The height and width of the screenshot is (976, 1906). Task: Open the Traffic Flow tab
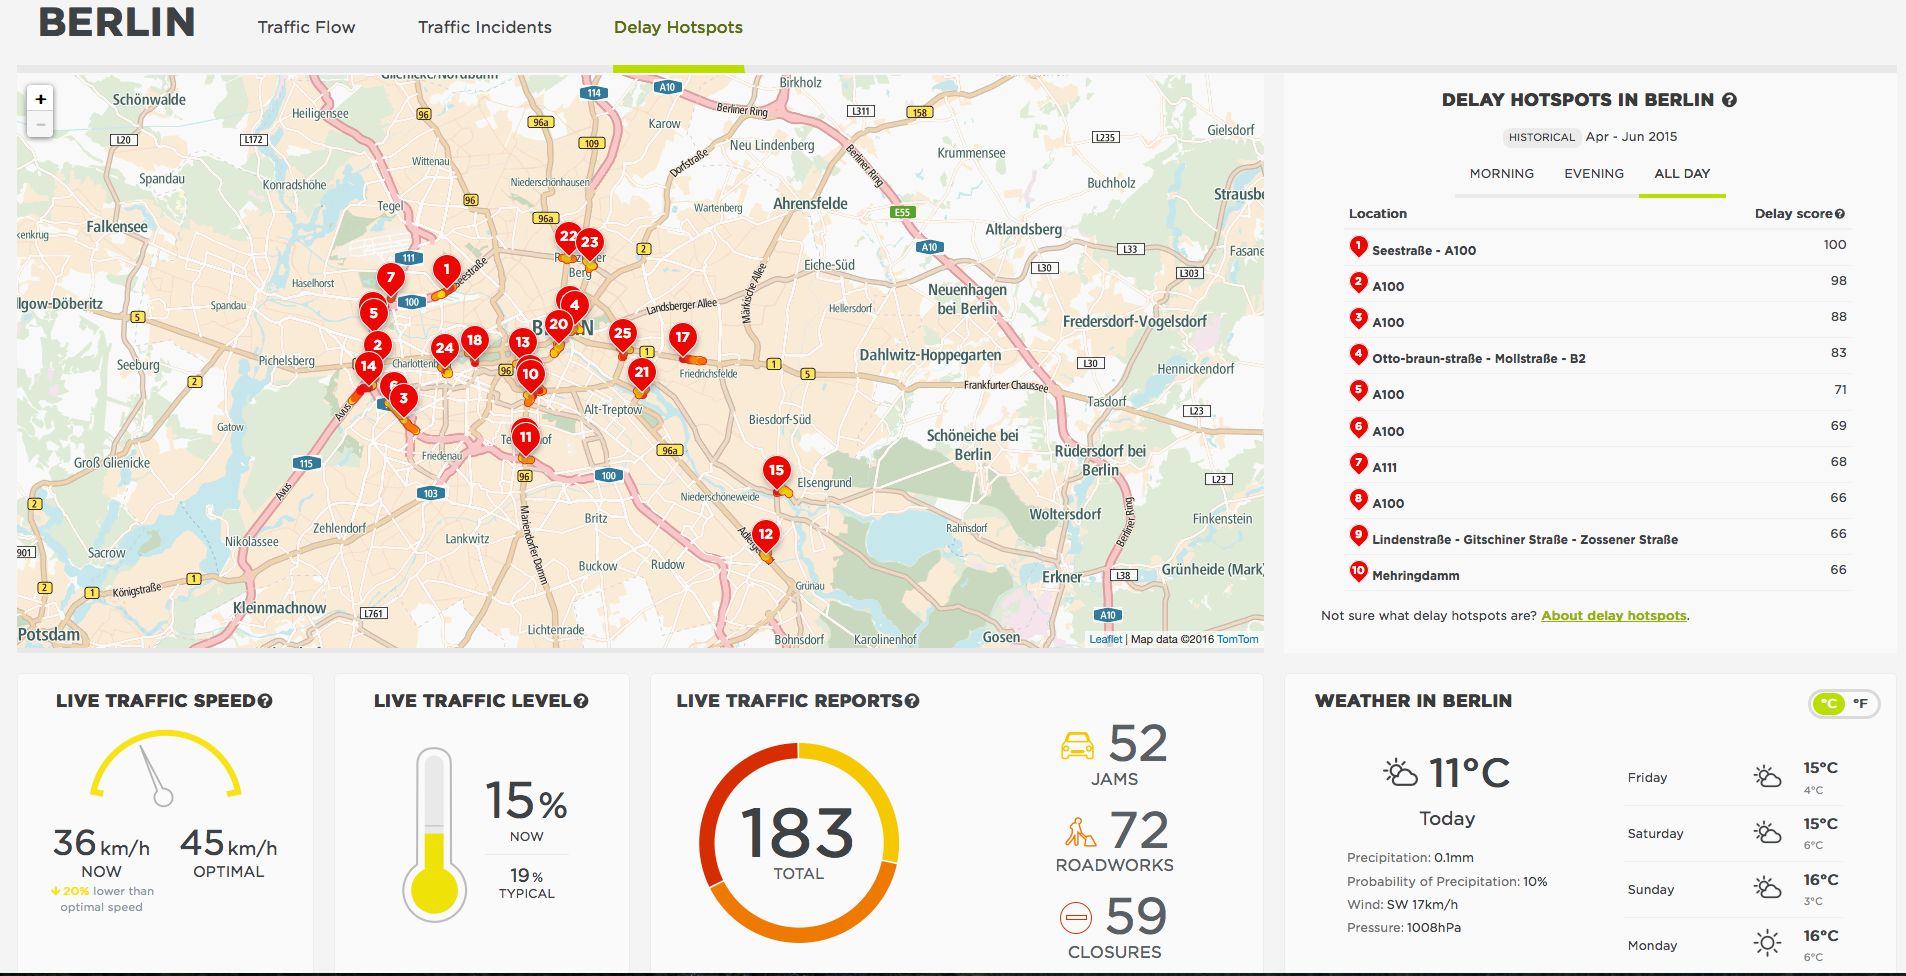[x=306, y=28]
